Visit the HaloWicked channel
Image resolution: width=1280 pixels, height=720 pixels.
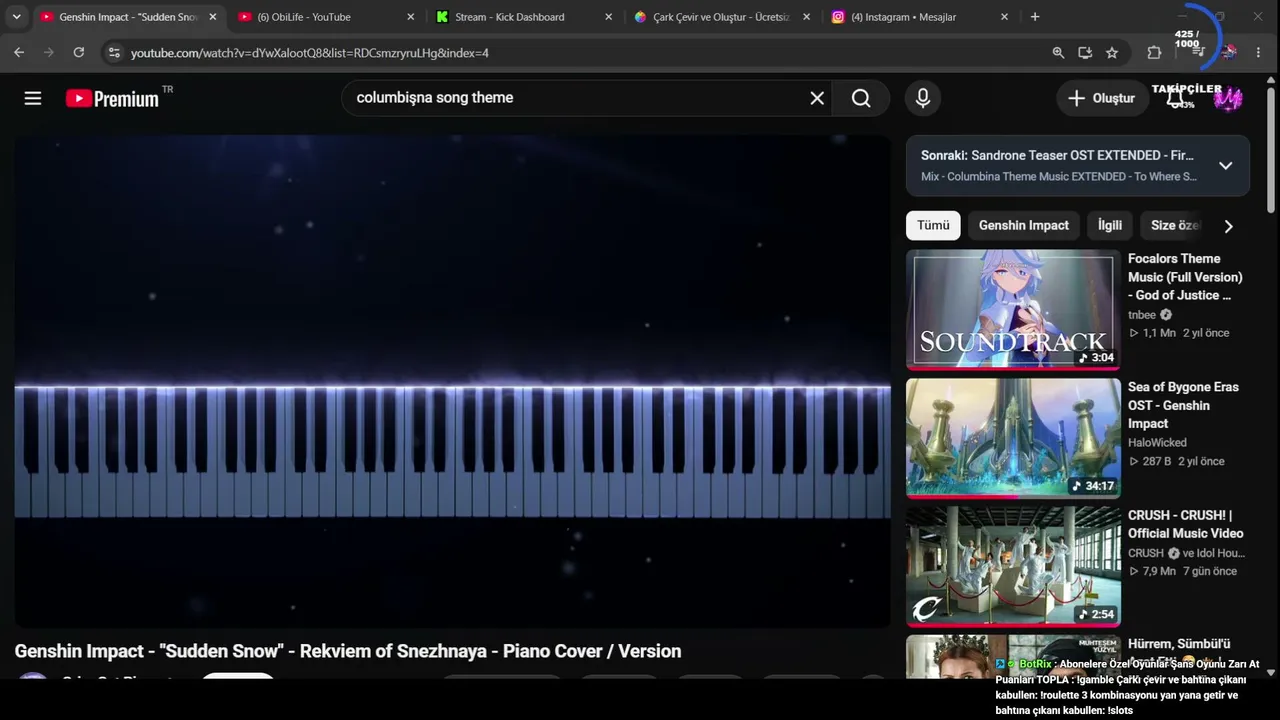click(1157, 443)
